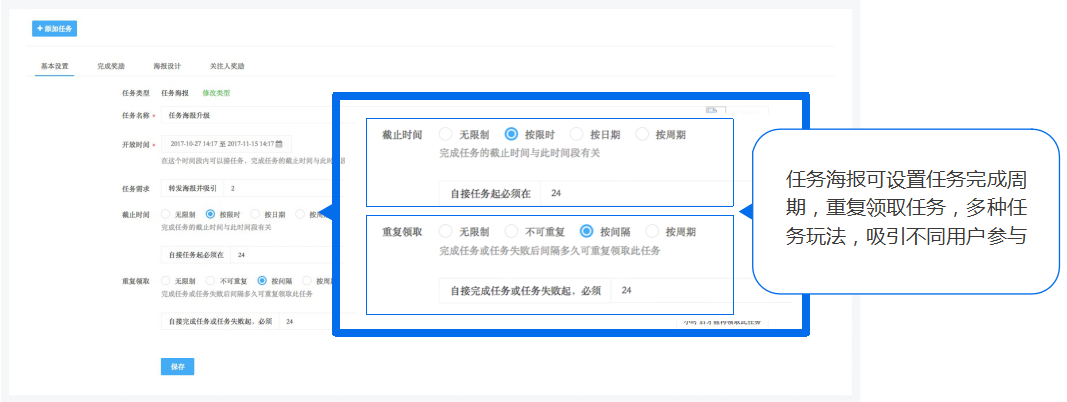The height and width of the screenshot is (402, 1067).
Task: Select 按限时 for 截止时间 in enlarged panel
Action: 511,134
